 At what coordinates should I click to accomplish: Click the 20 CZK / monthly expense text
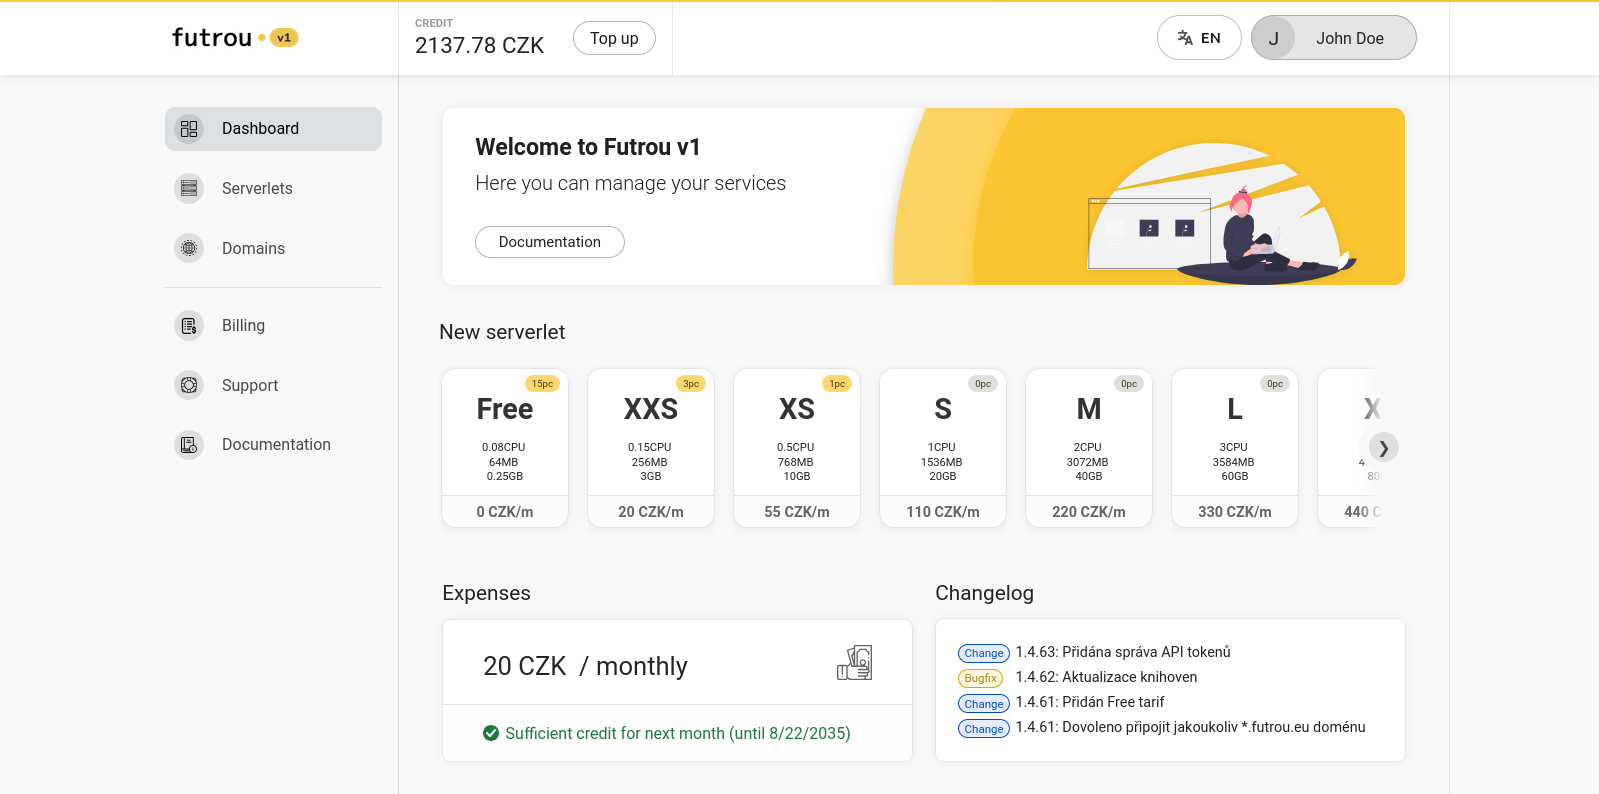[x=585, y=666]
